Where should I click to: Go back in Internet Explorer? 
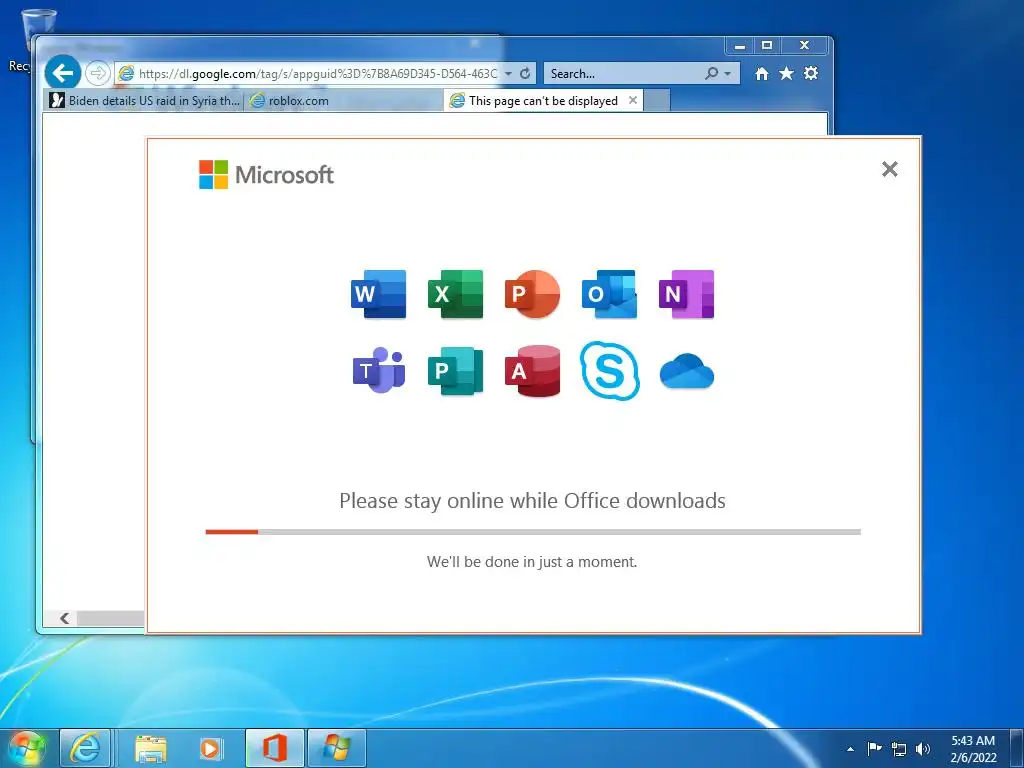63,72
